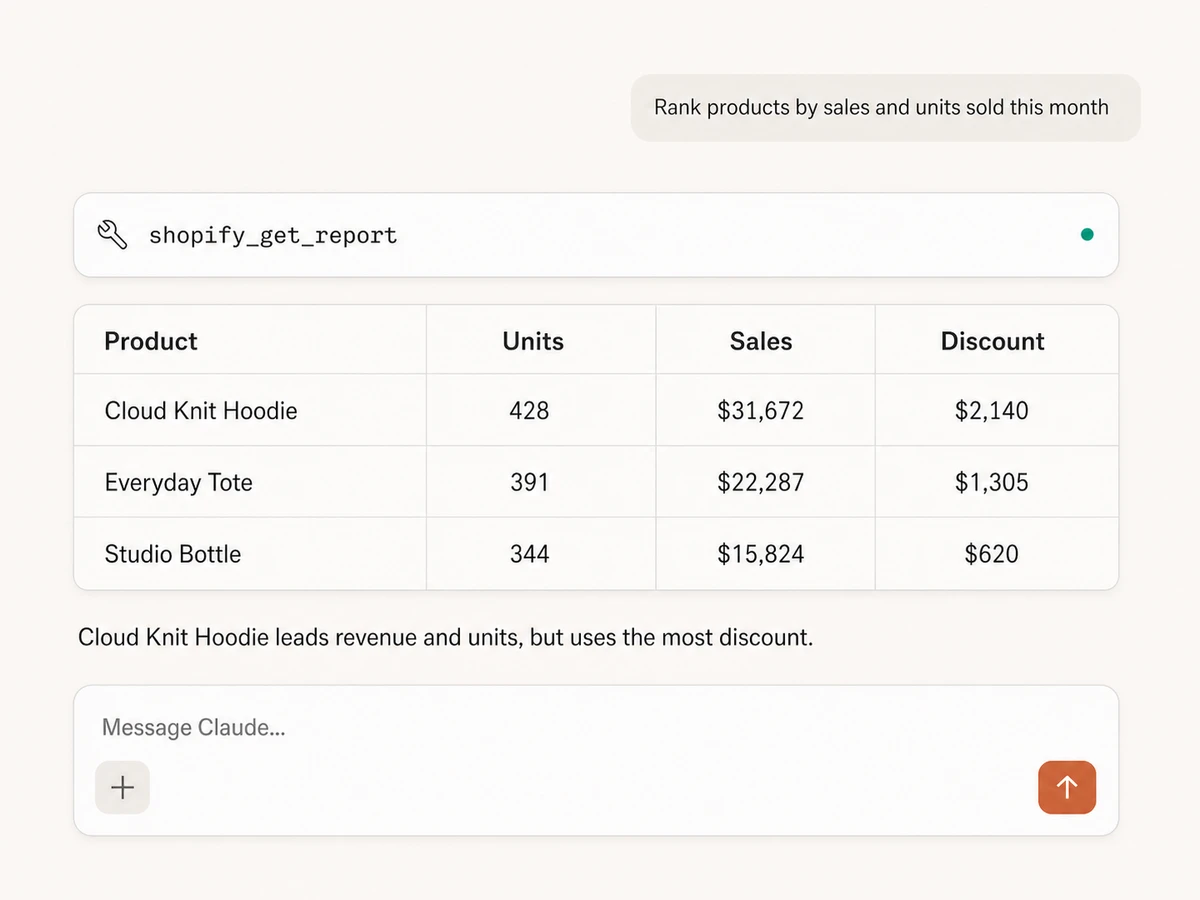Click the $31,672 sales value
This screenshot has width=1200, height=900.
click(x=761, y=411)
